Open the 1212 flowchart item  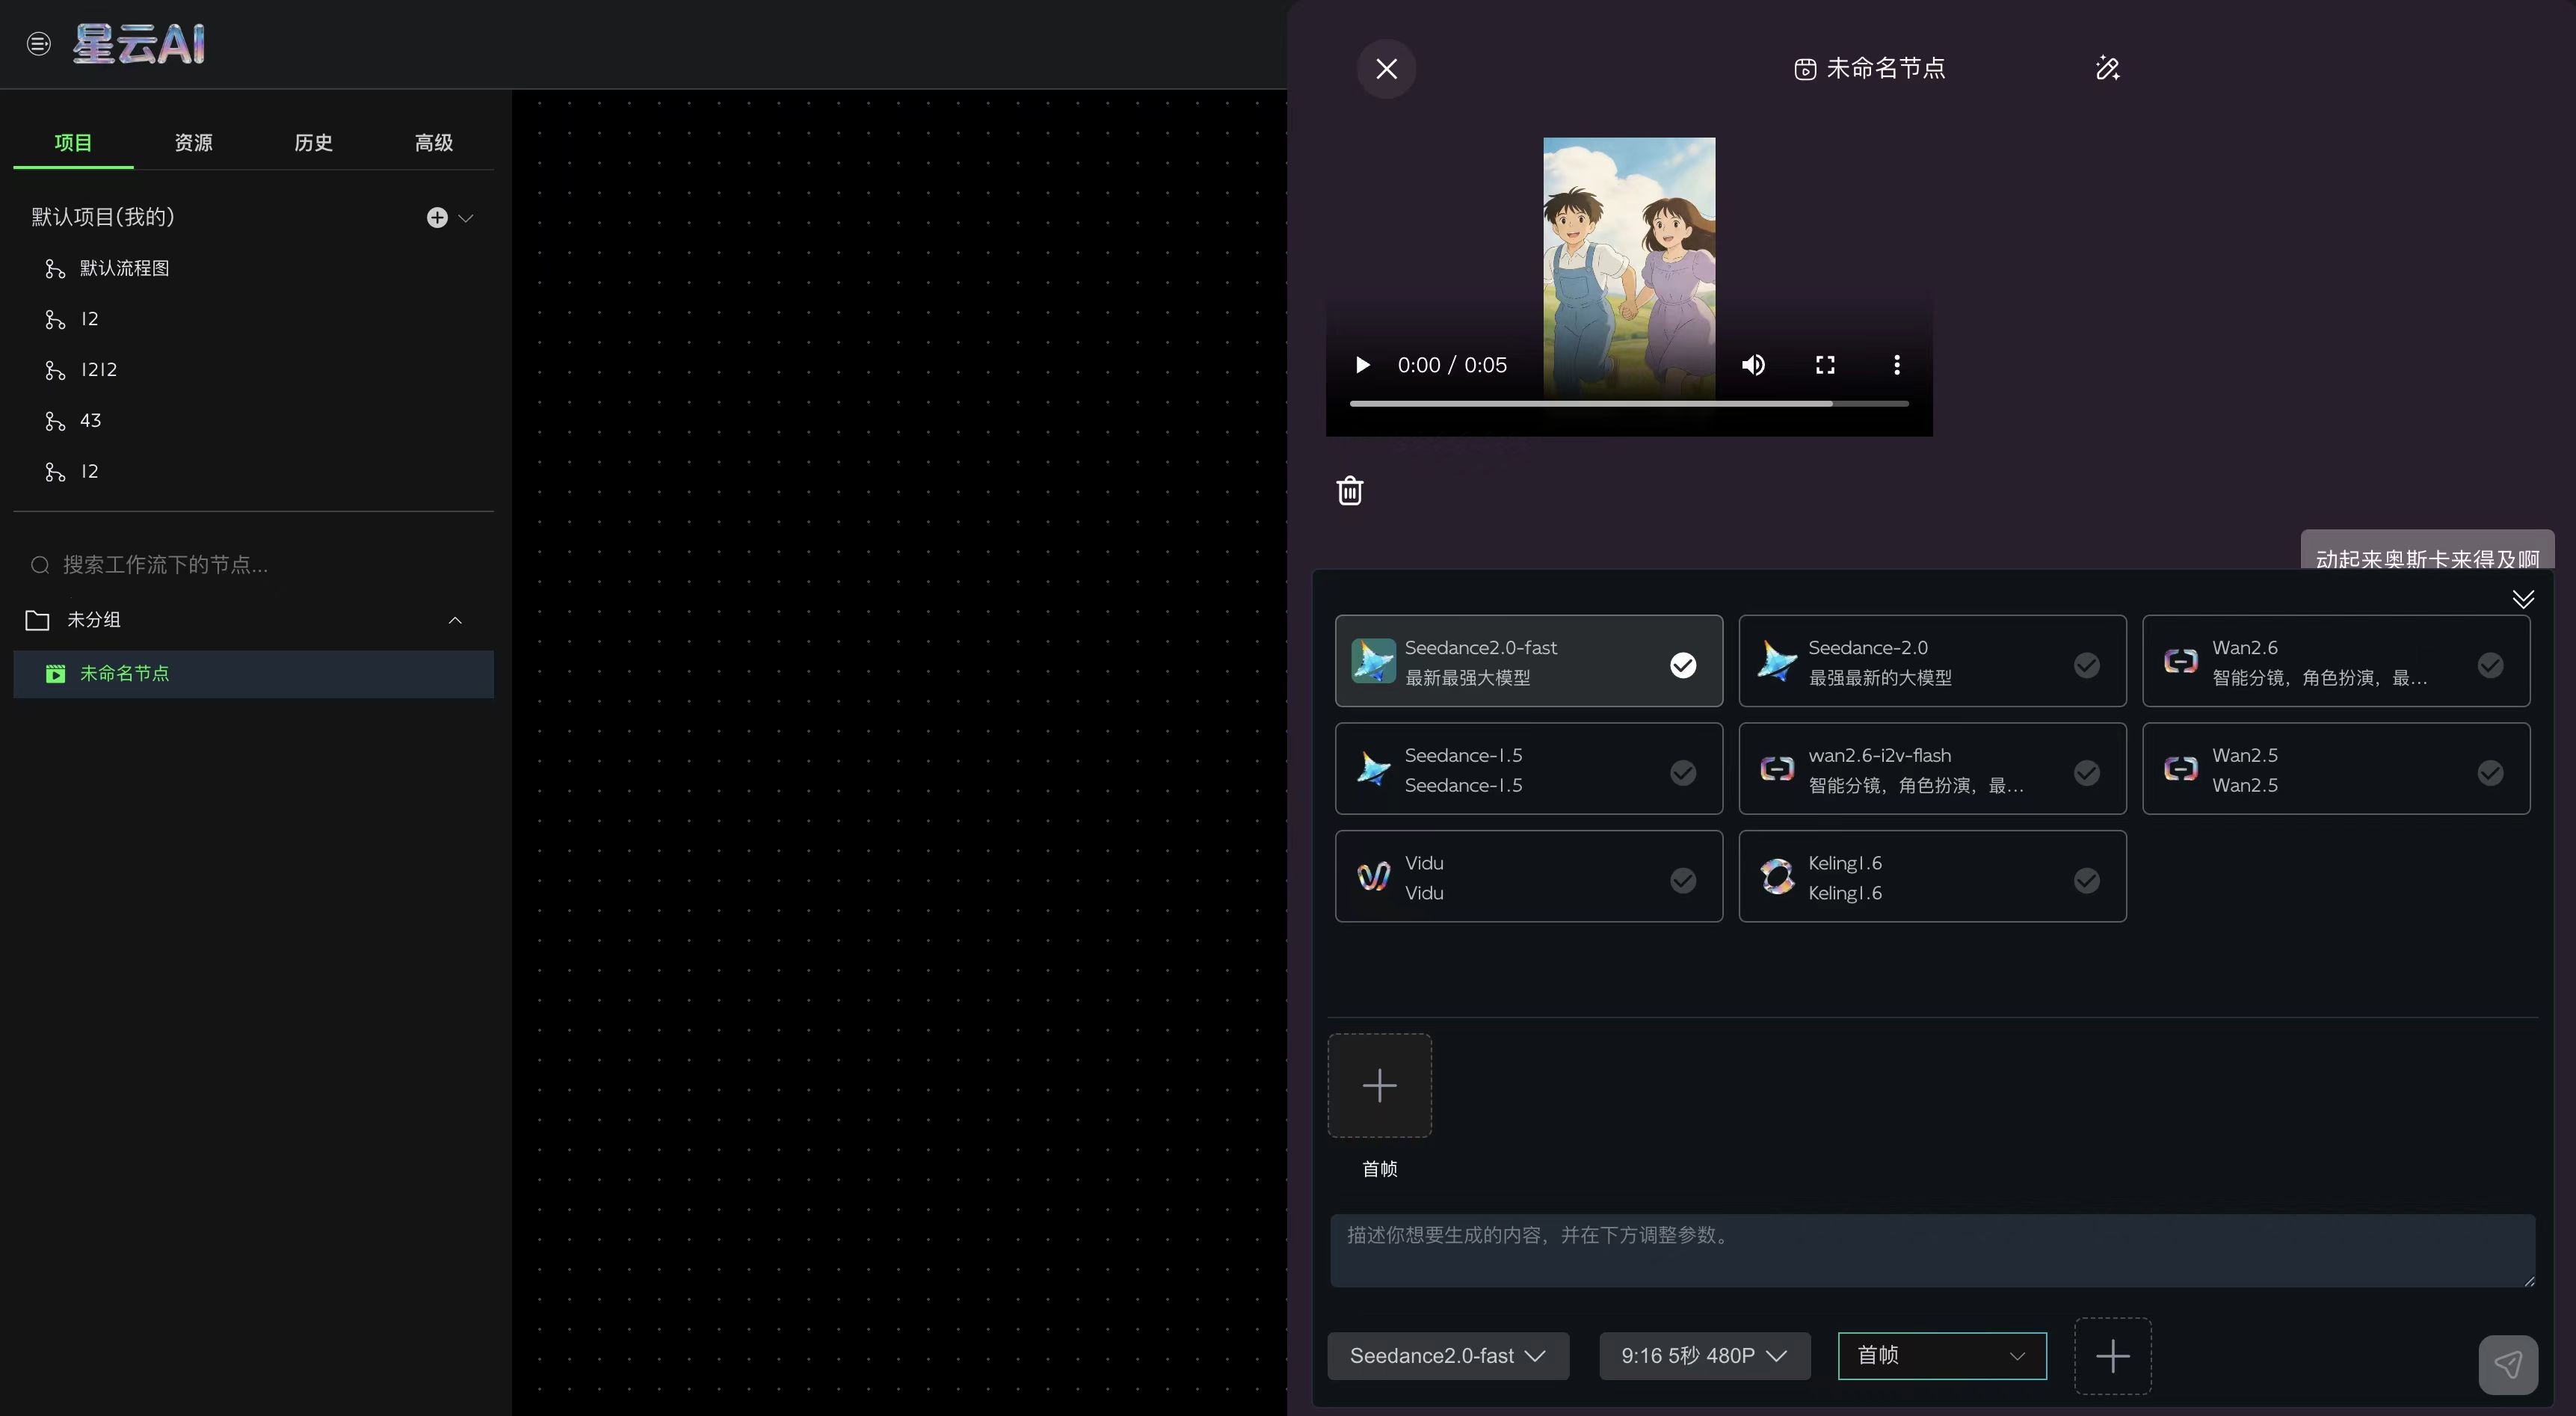(x=98, y=370)
